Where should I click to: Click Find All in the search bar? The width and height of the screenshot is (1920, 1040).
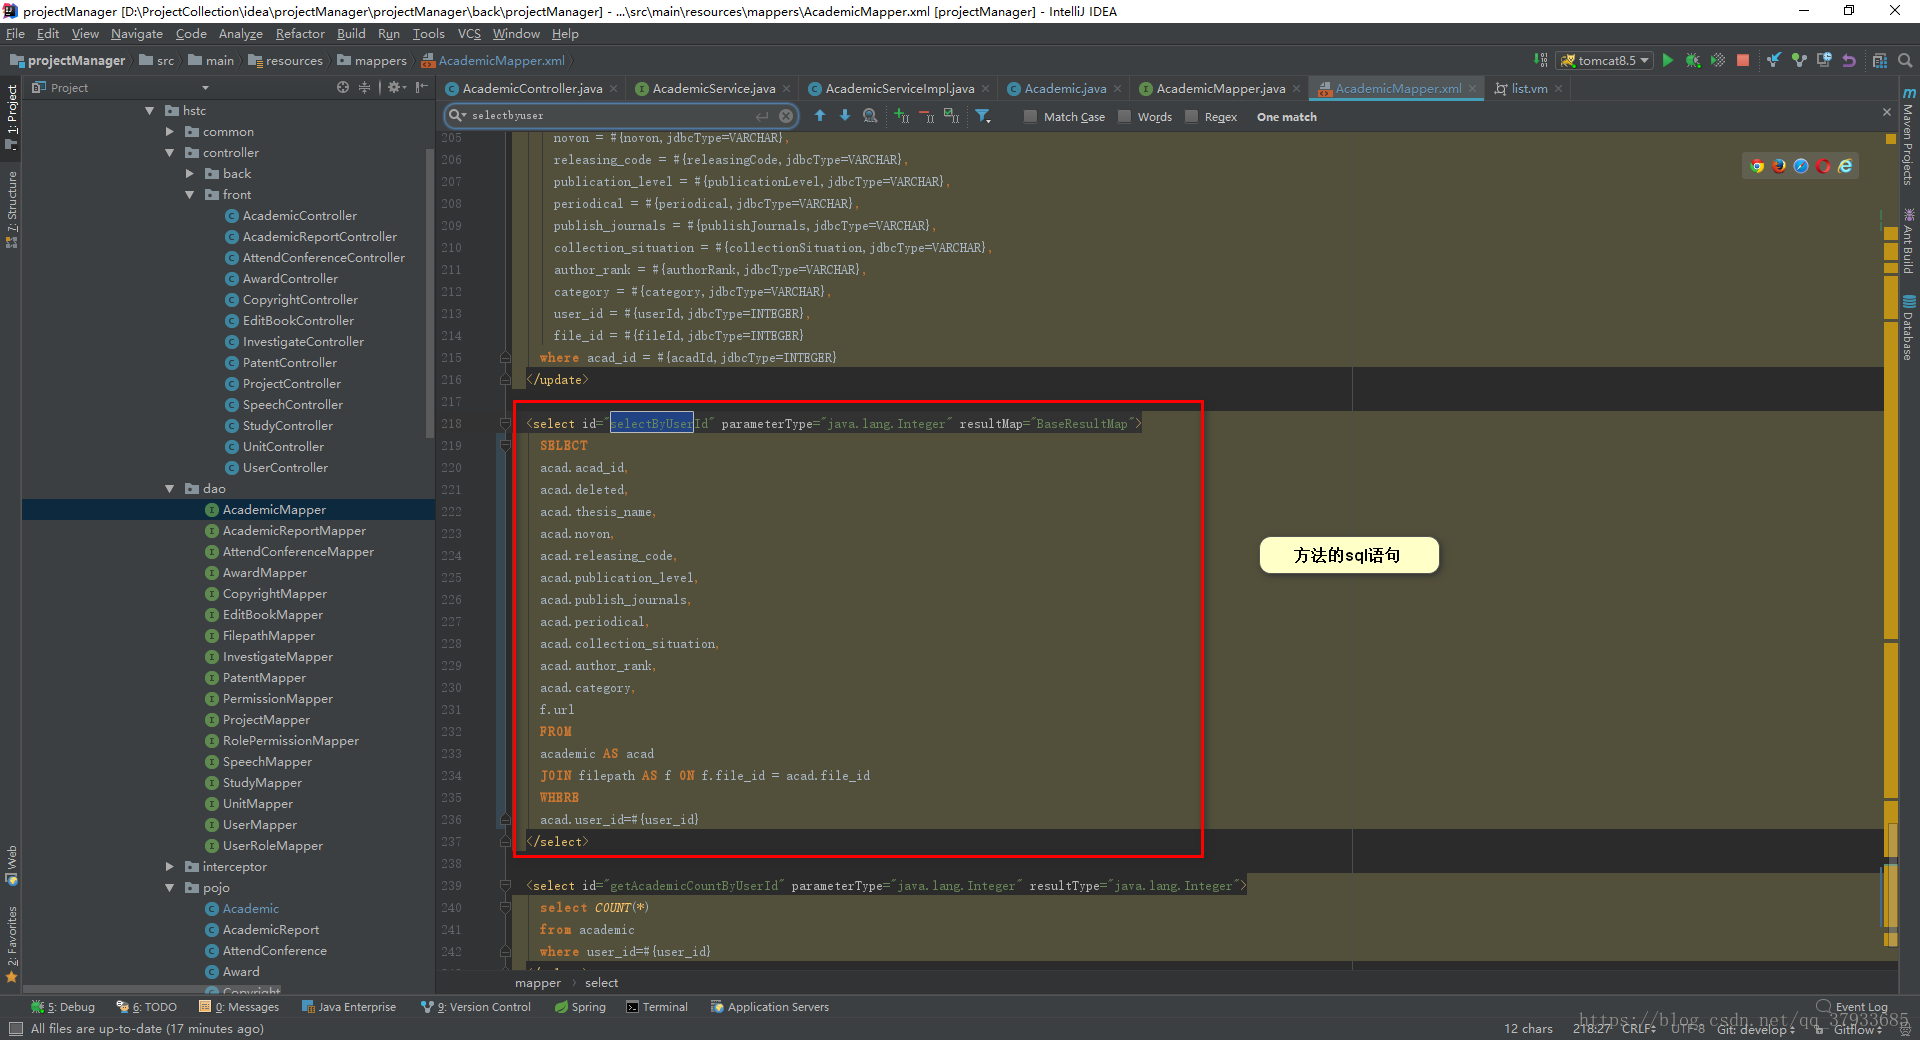(x=870, y=116)
